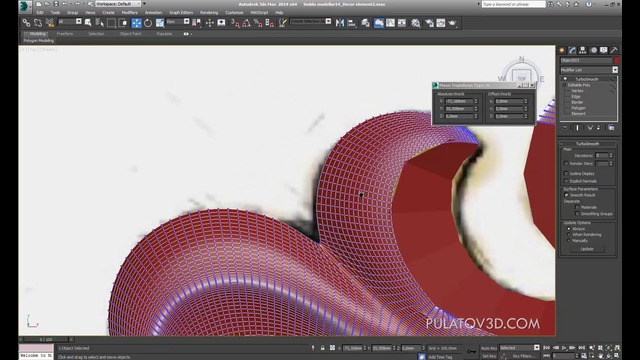Switch to the Create command panel tab
The height and width of the screenshot is (360, 640).
pos(562,50)
